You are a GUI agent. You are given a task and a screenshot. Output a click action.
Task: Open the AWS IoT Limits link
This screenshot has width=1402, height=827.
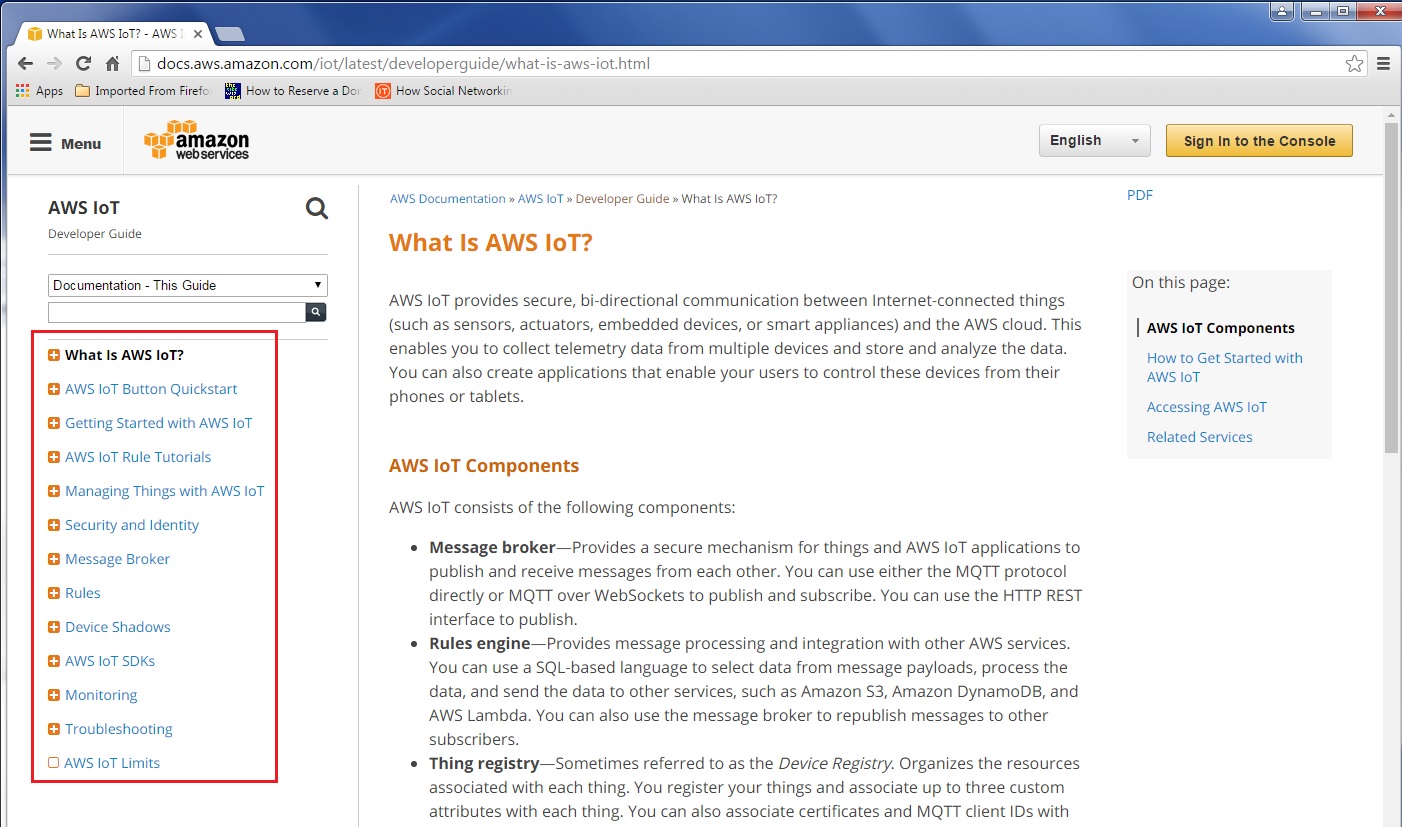(x=112, y=763)
